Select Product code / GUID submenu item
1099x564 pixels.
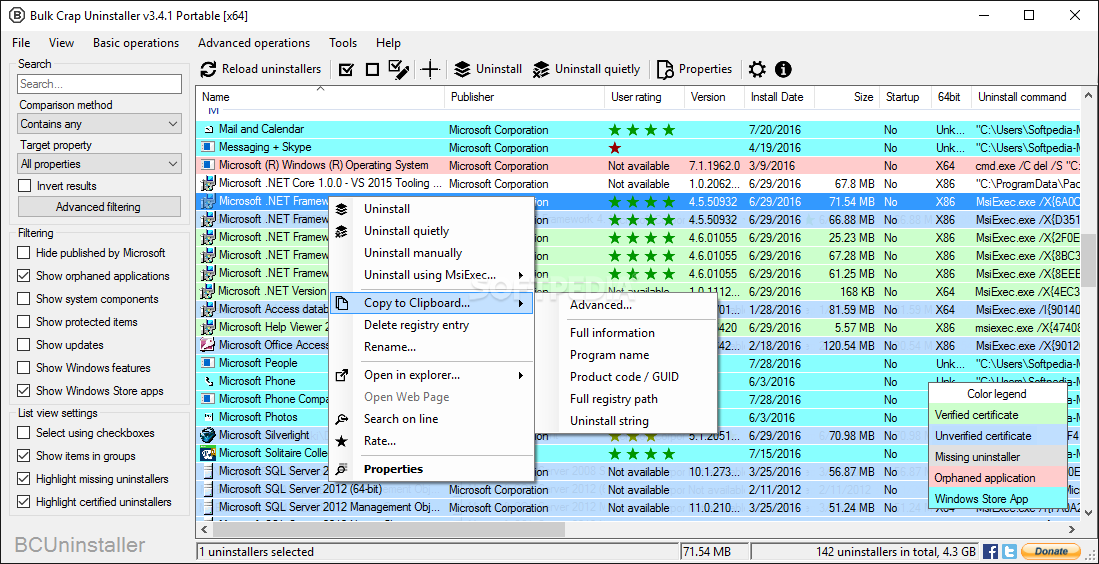[624, 377]
